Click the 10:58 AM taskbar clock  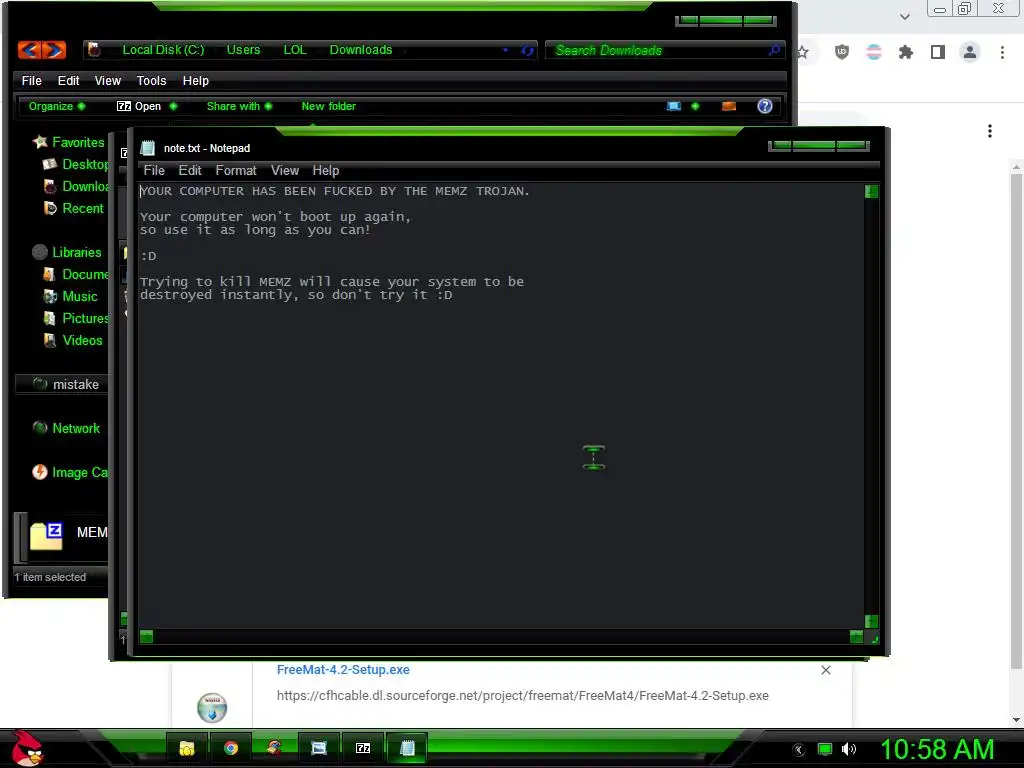936,749
